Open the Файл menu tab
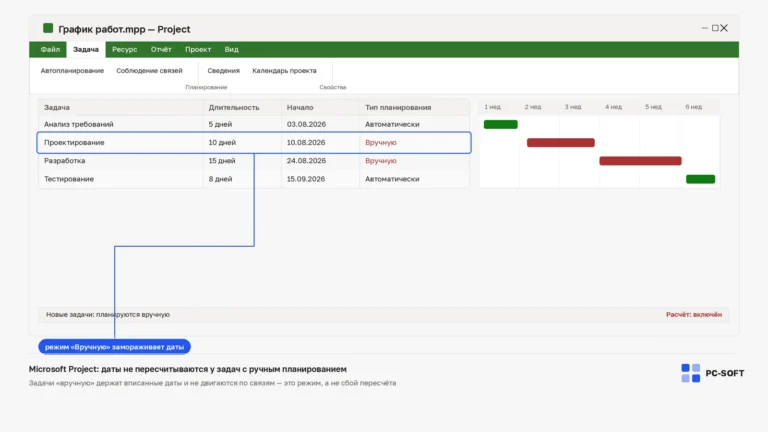This screenshot has height=432, width=768. (x=50, y=49)
